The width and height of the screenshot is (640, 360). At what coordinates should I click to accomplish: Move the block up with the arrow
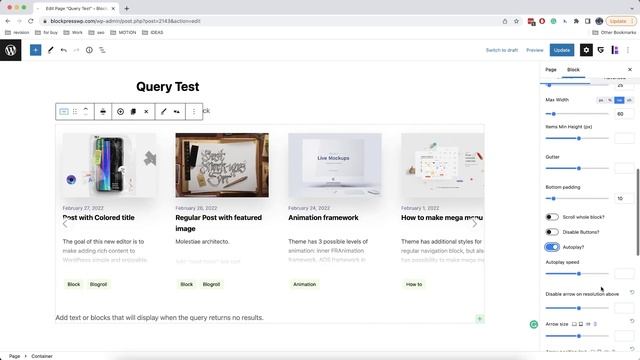click(86, 109)
